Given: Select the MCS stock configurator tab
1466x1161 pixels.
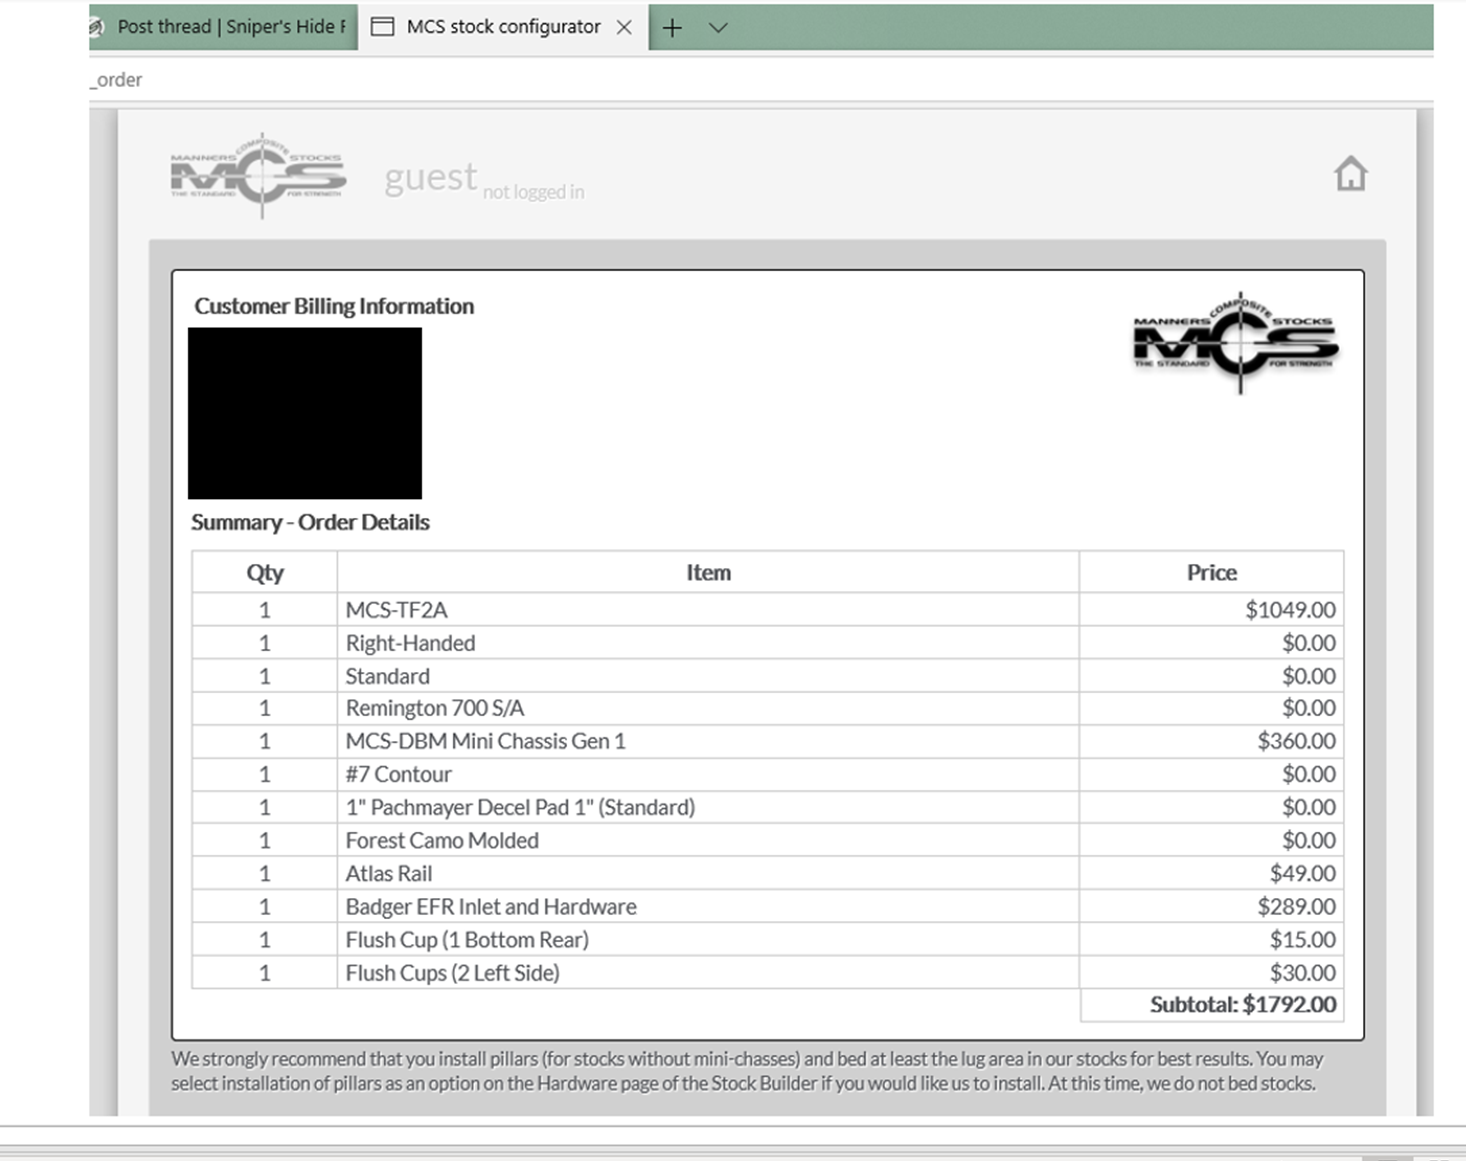Looking at the screenshot, I should pos(503,27).
